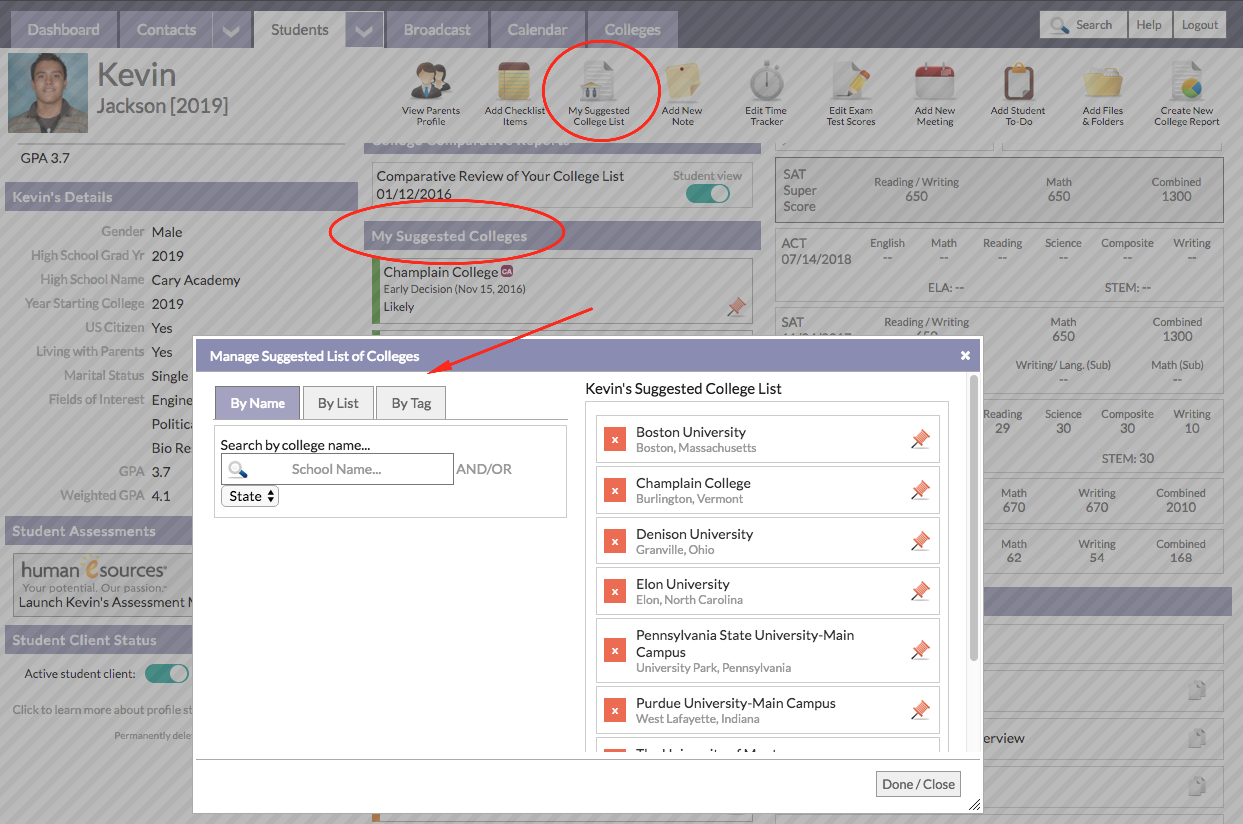1243x824 pixels.
Task: Open the Edit Time Tracker stopwatch
Action: (x=767, y=93)
